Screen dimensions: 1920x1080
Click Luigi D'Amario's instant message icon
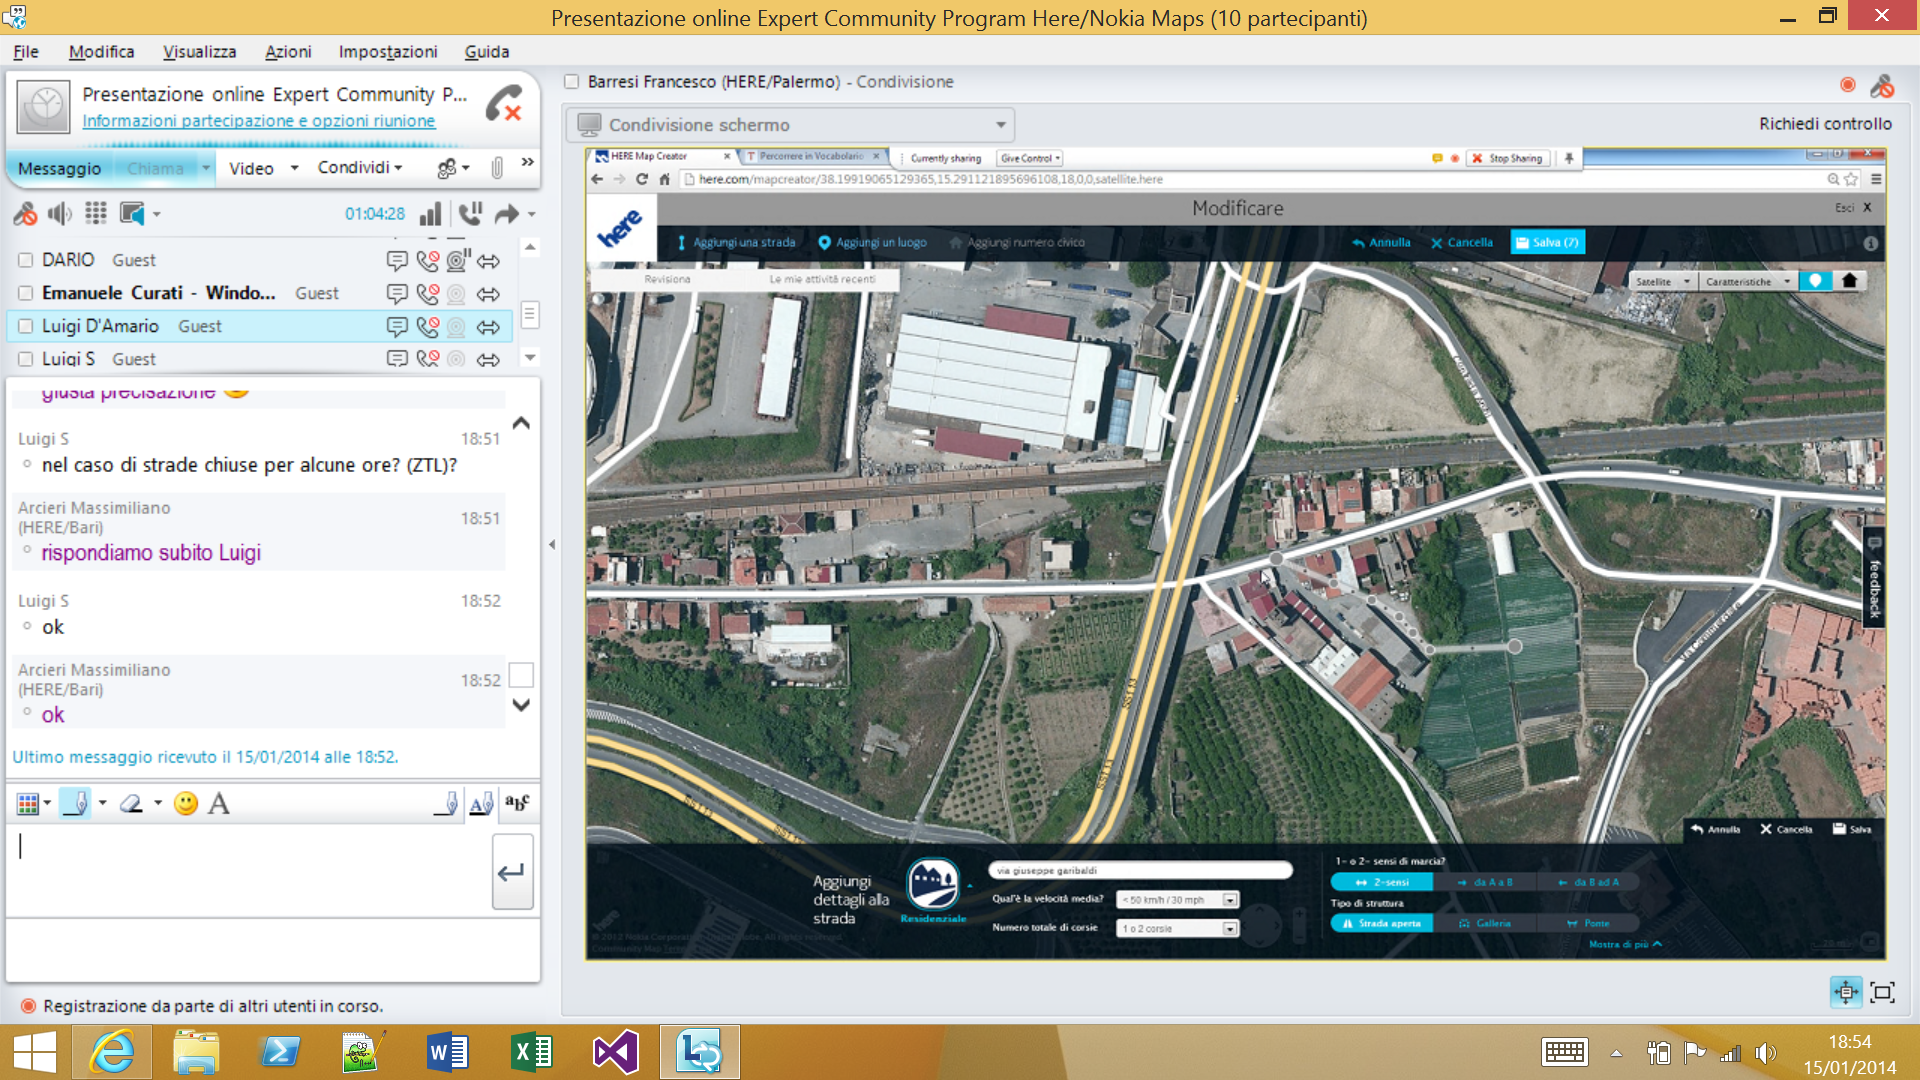(397, 327)
